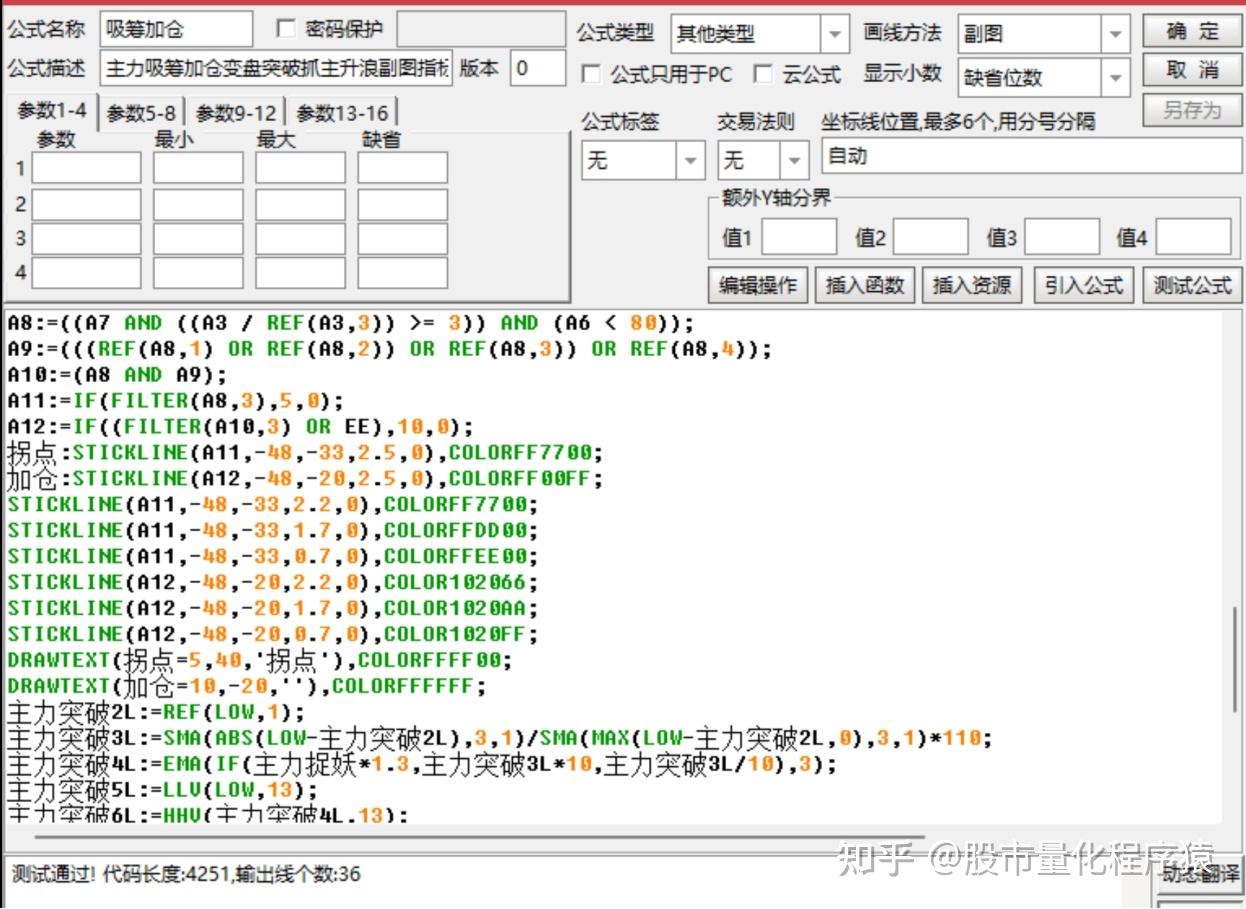Click the 主力突破4L:=EMA code line
Screen dimensions: 1246x909
point(422,765)
